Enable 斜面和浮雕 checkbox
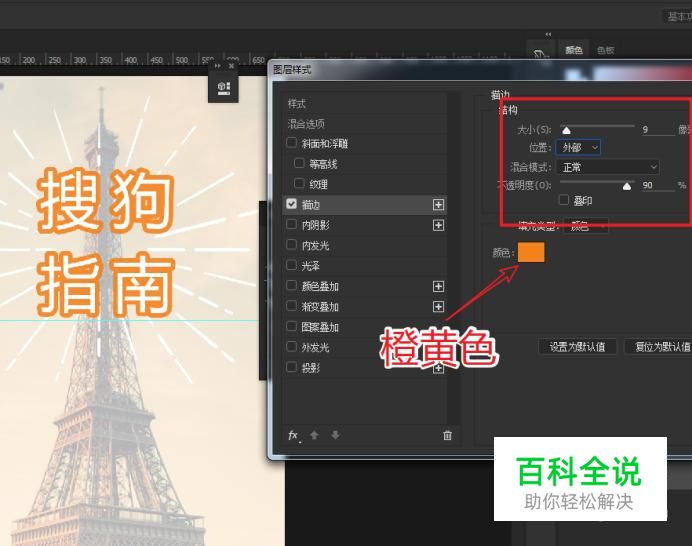Image resolution: width=692 pixels, height=546 pixels. (x=291, y=143)
